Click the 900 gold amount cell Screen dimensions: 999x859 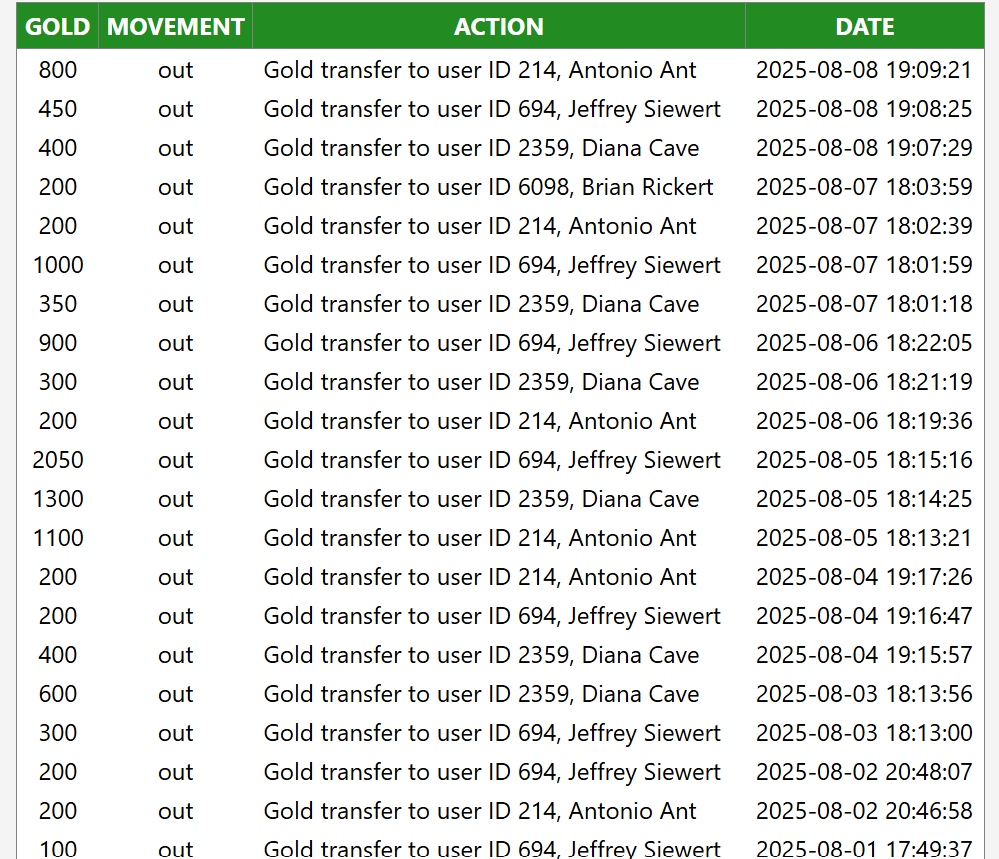(x=58, y=343)
